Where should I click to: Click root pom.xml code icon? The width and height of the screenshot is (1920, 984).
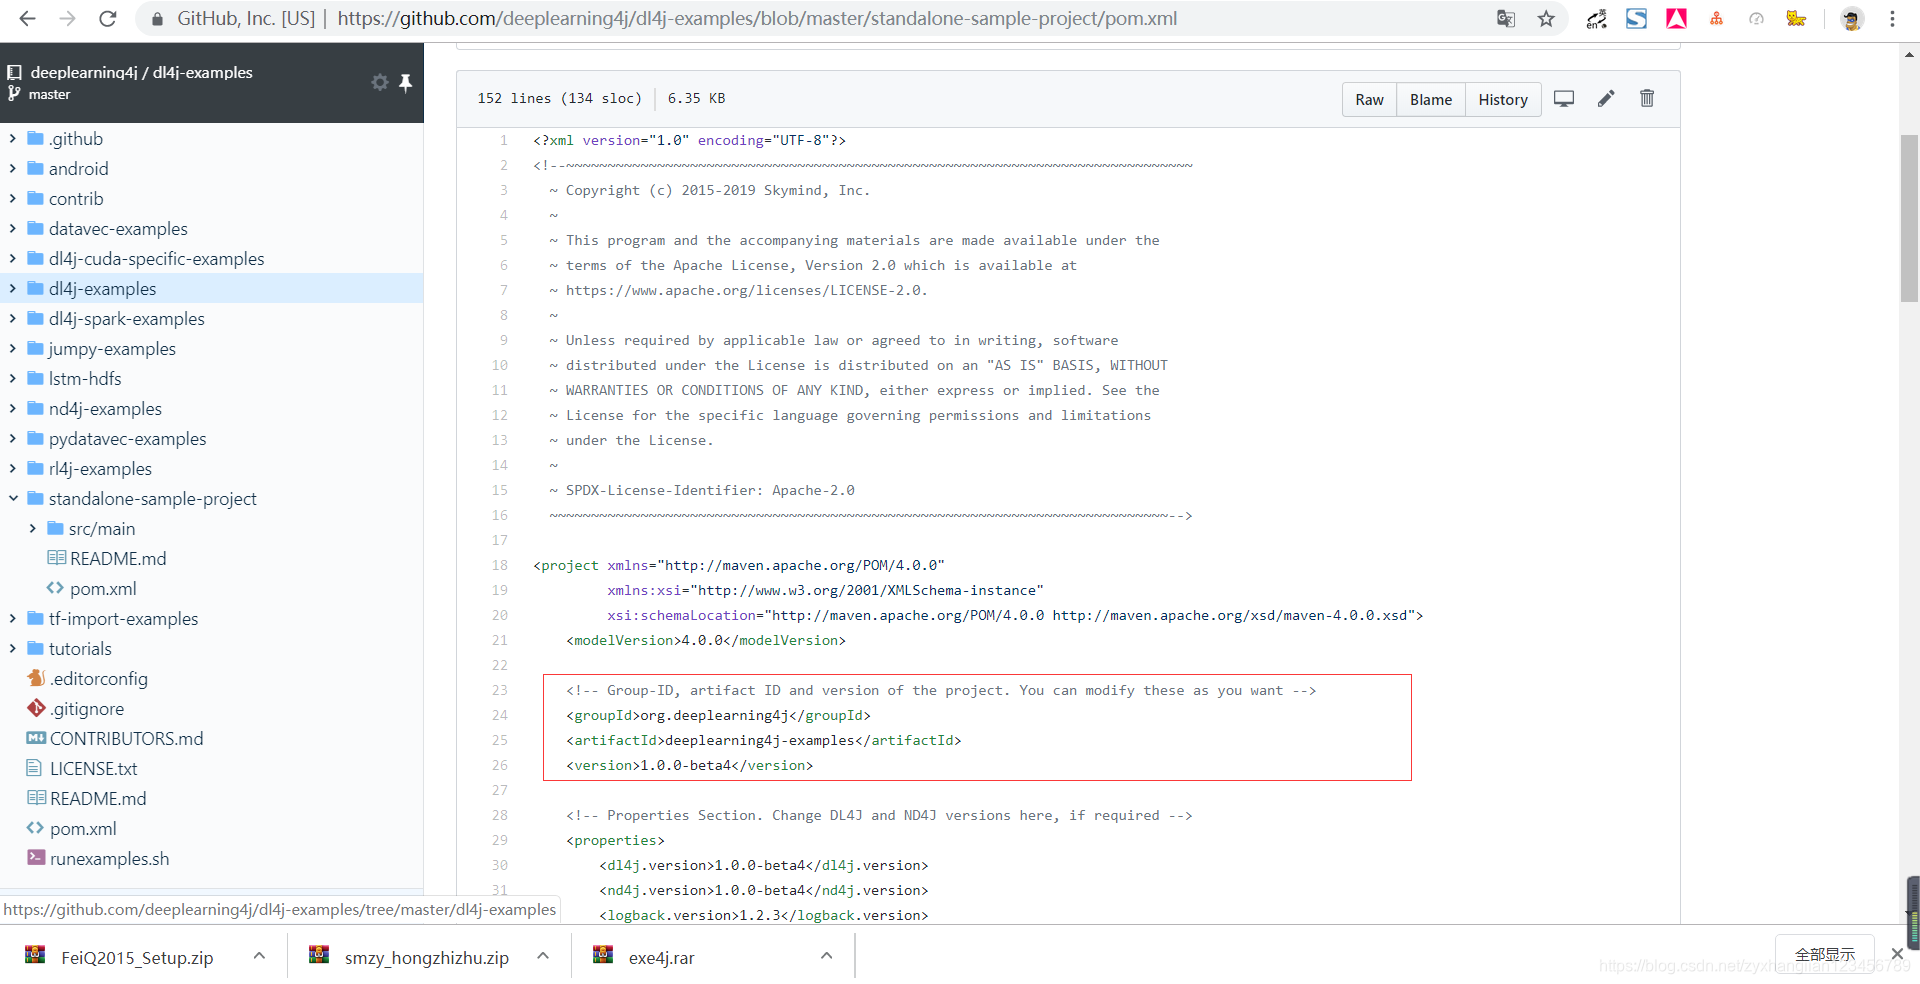[x=36, y=828]
